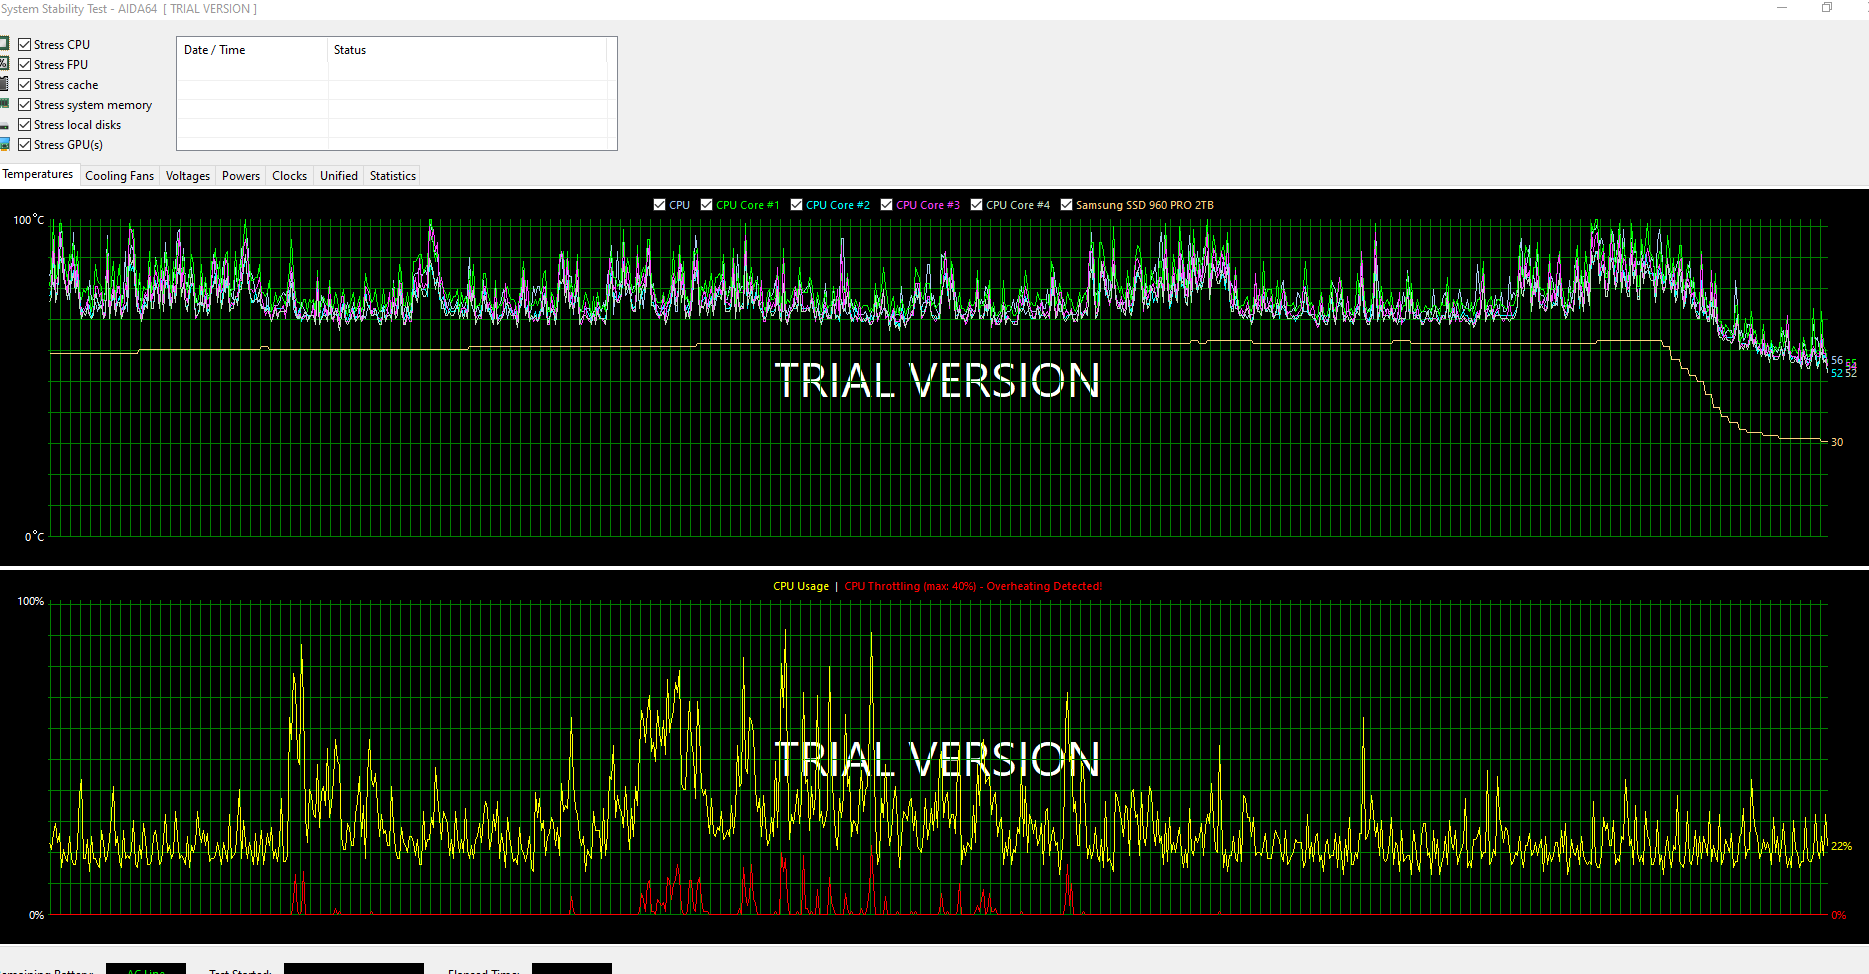The width and height of the screenshot is (1869, 974).
Task: Click the CPU Usage graph label
Action: pos(801,586)
